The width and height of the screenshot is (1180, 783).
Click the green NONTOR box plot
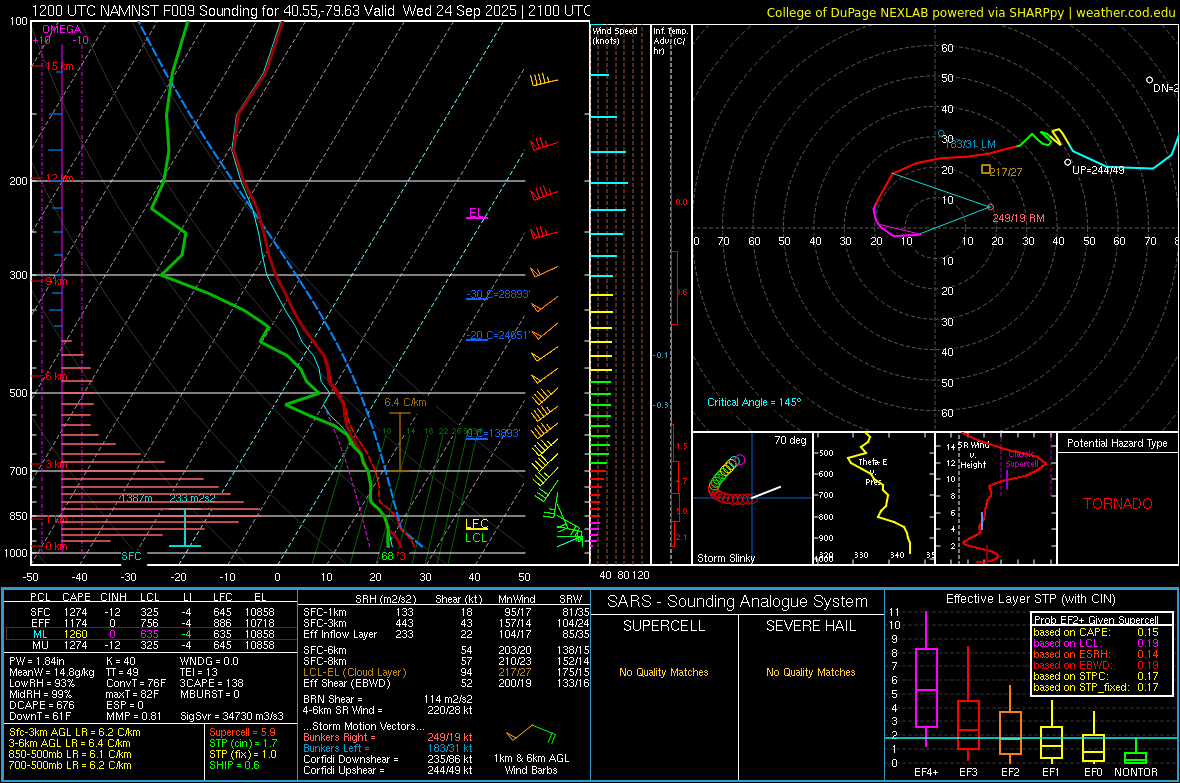[x=1135, y=754]
